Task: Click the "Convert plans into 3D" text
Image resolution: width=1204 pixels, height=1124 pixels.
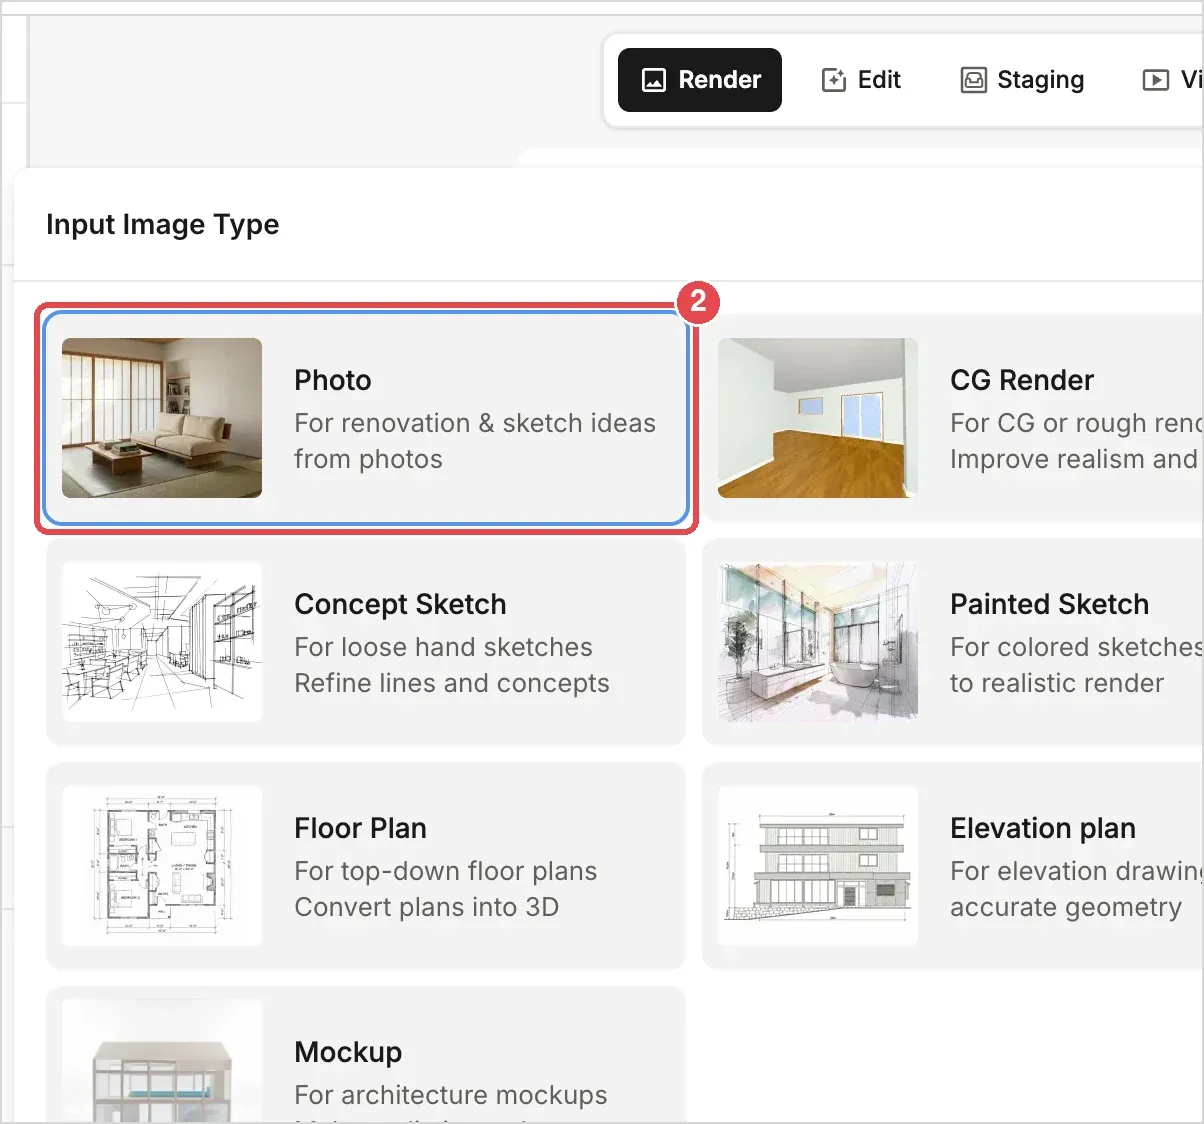Action: coord(427,907)
